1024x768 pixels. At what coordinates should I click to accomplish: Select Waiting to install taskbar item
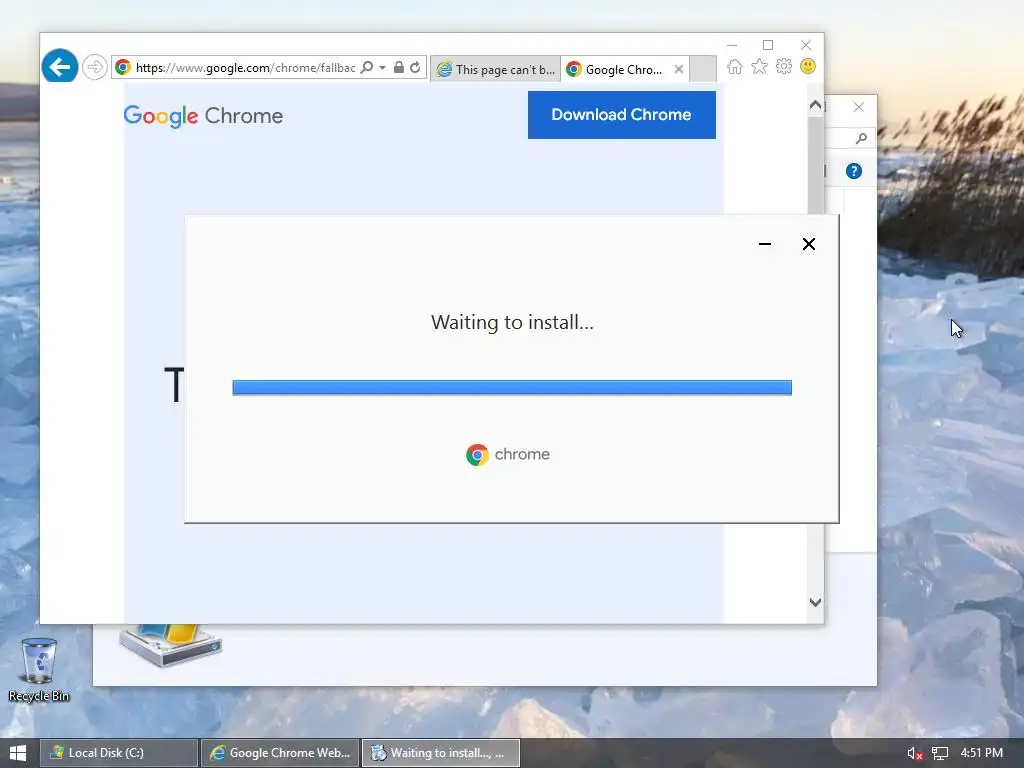click(x=441, y=753)
